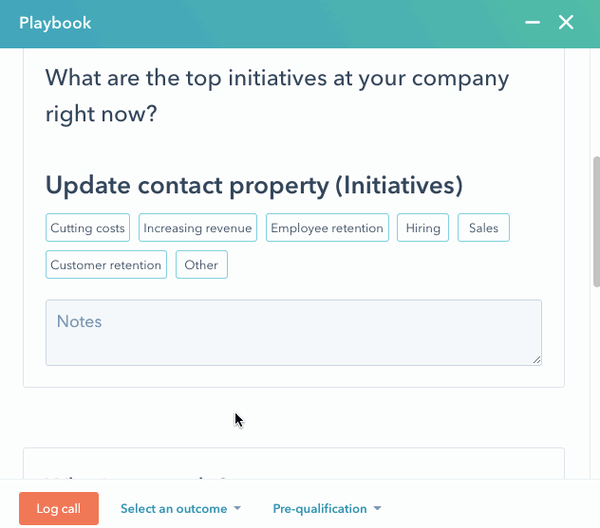Select the Sales initiative chip
The image size is (600, 528).
484,228
